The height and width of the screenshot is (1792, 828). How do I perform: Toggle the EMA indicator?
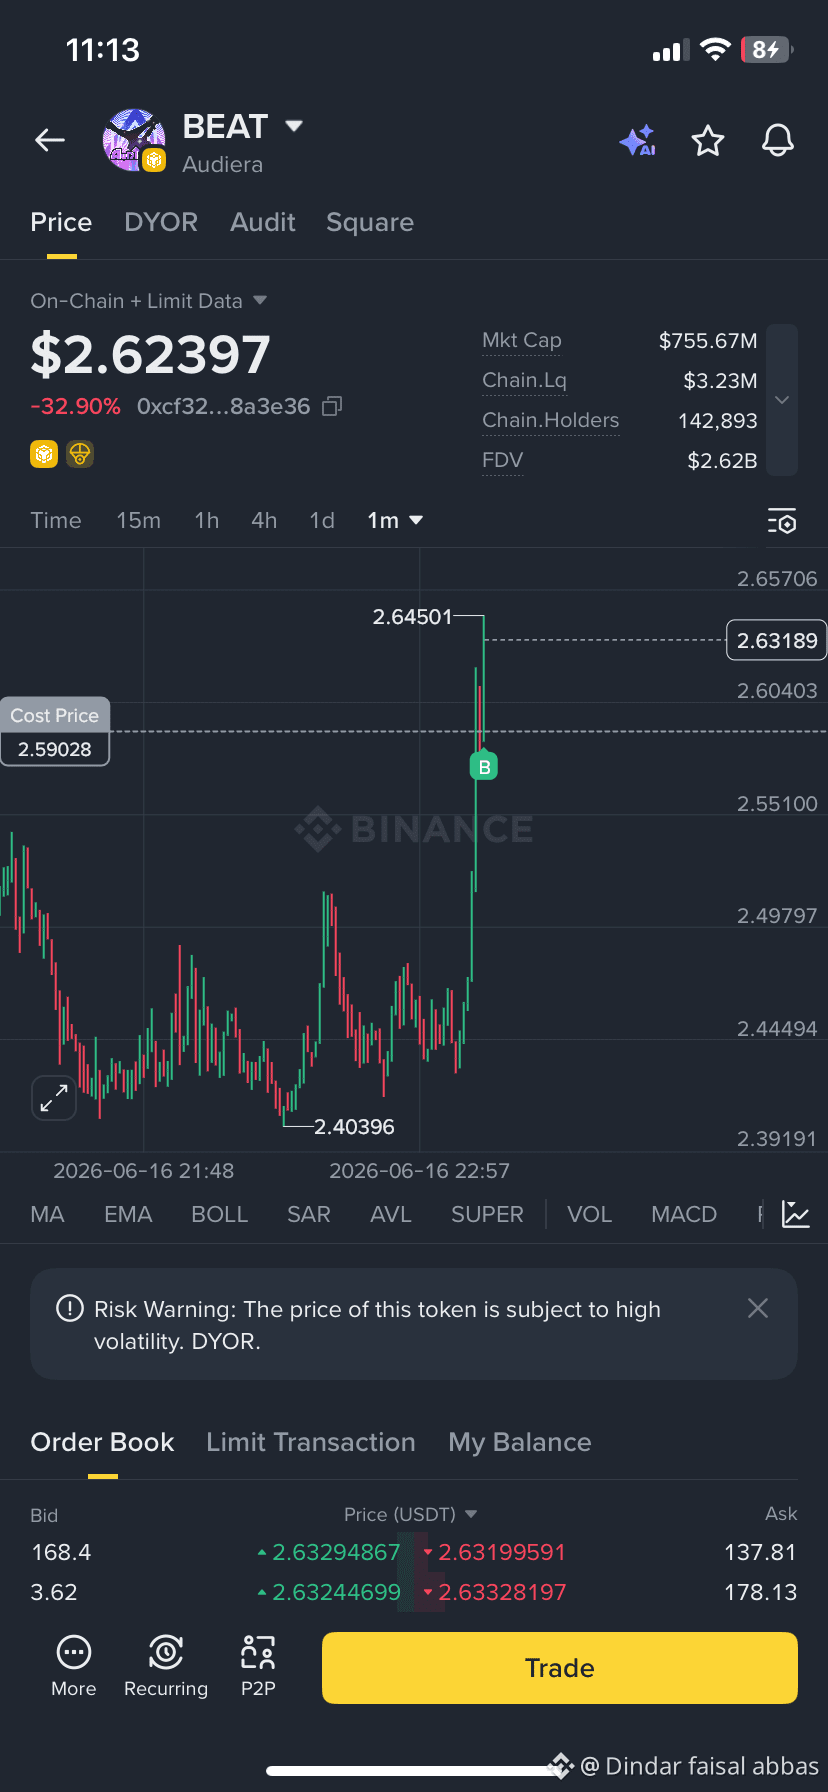coord(128,1214)
